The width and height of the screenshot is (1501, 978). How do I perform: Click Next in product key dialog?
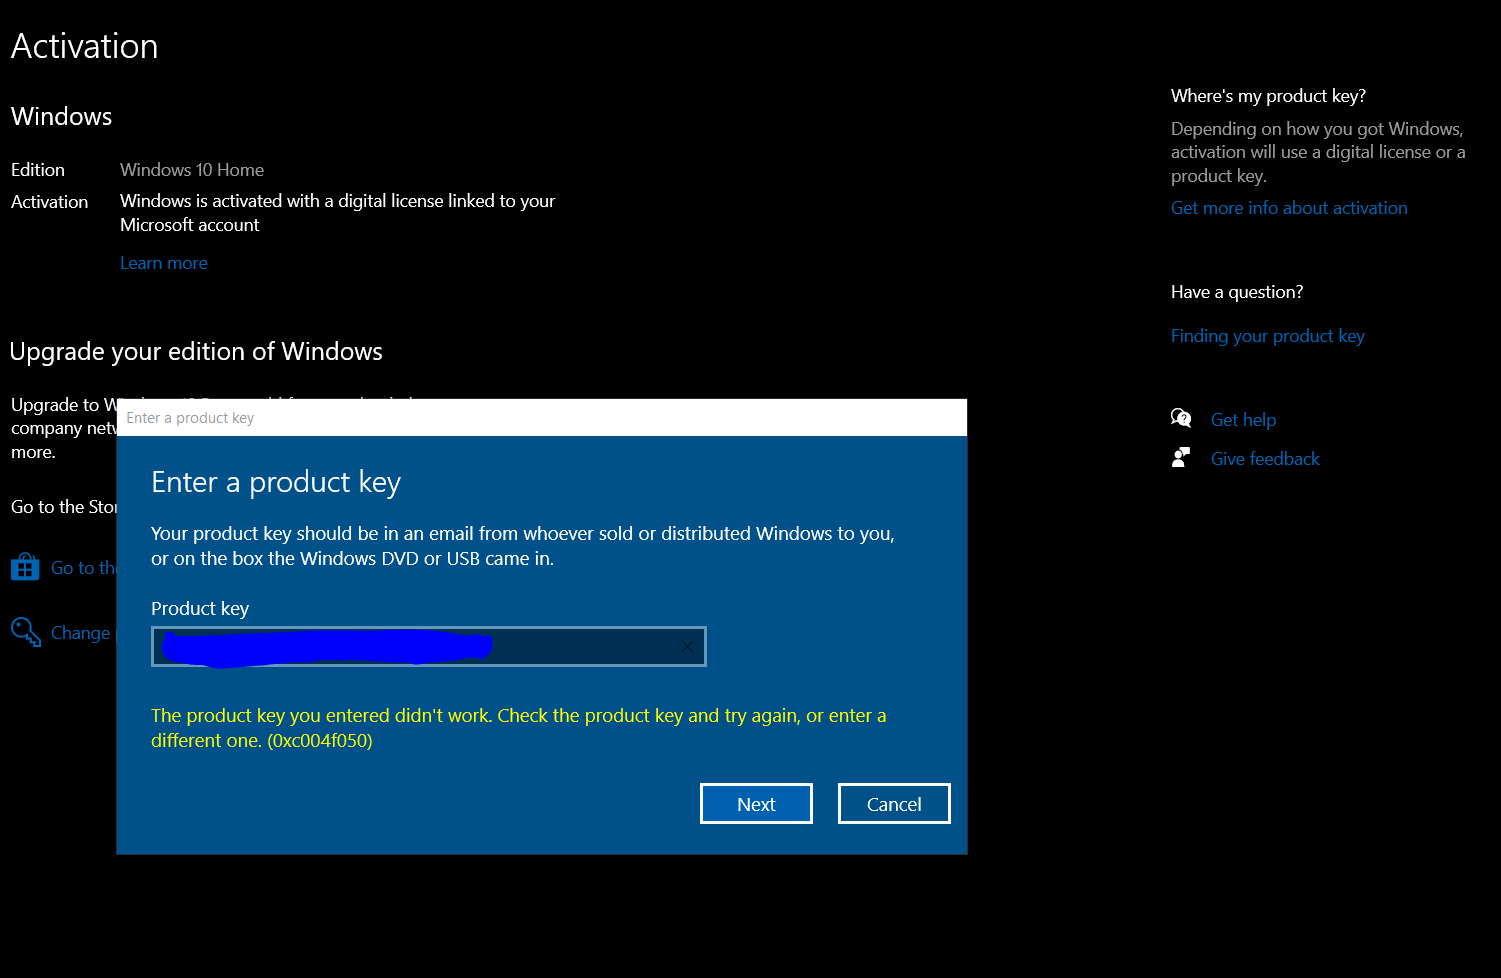tap(756, 804)
